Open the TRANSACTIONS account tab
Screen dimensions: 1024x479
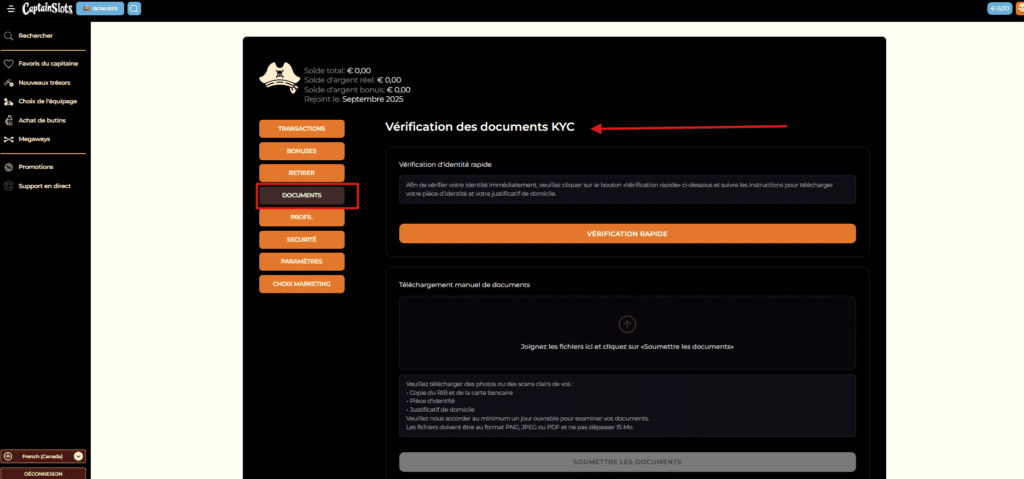pos(302,129)
